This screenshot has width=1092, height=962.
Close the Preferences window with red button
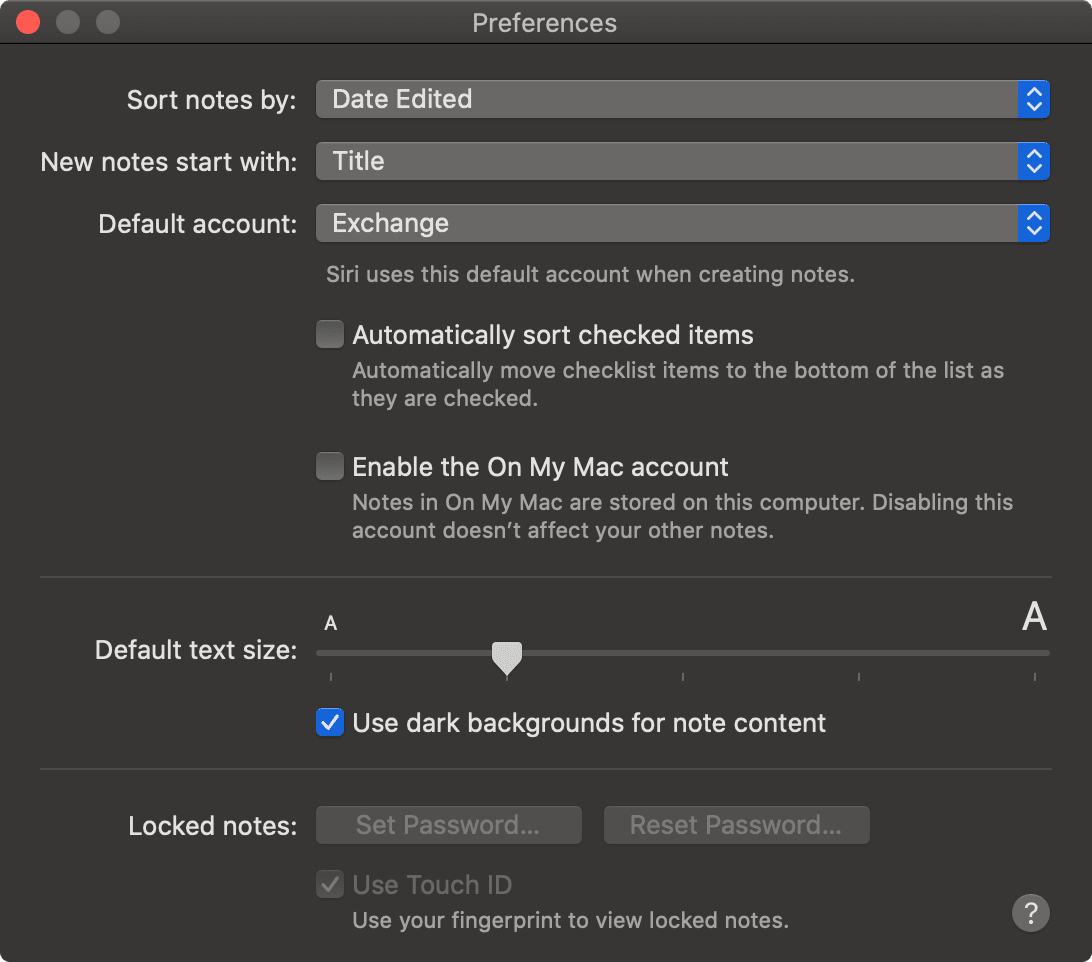pyautogui.click(x=28, y=22)
